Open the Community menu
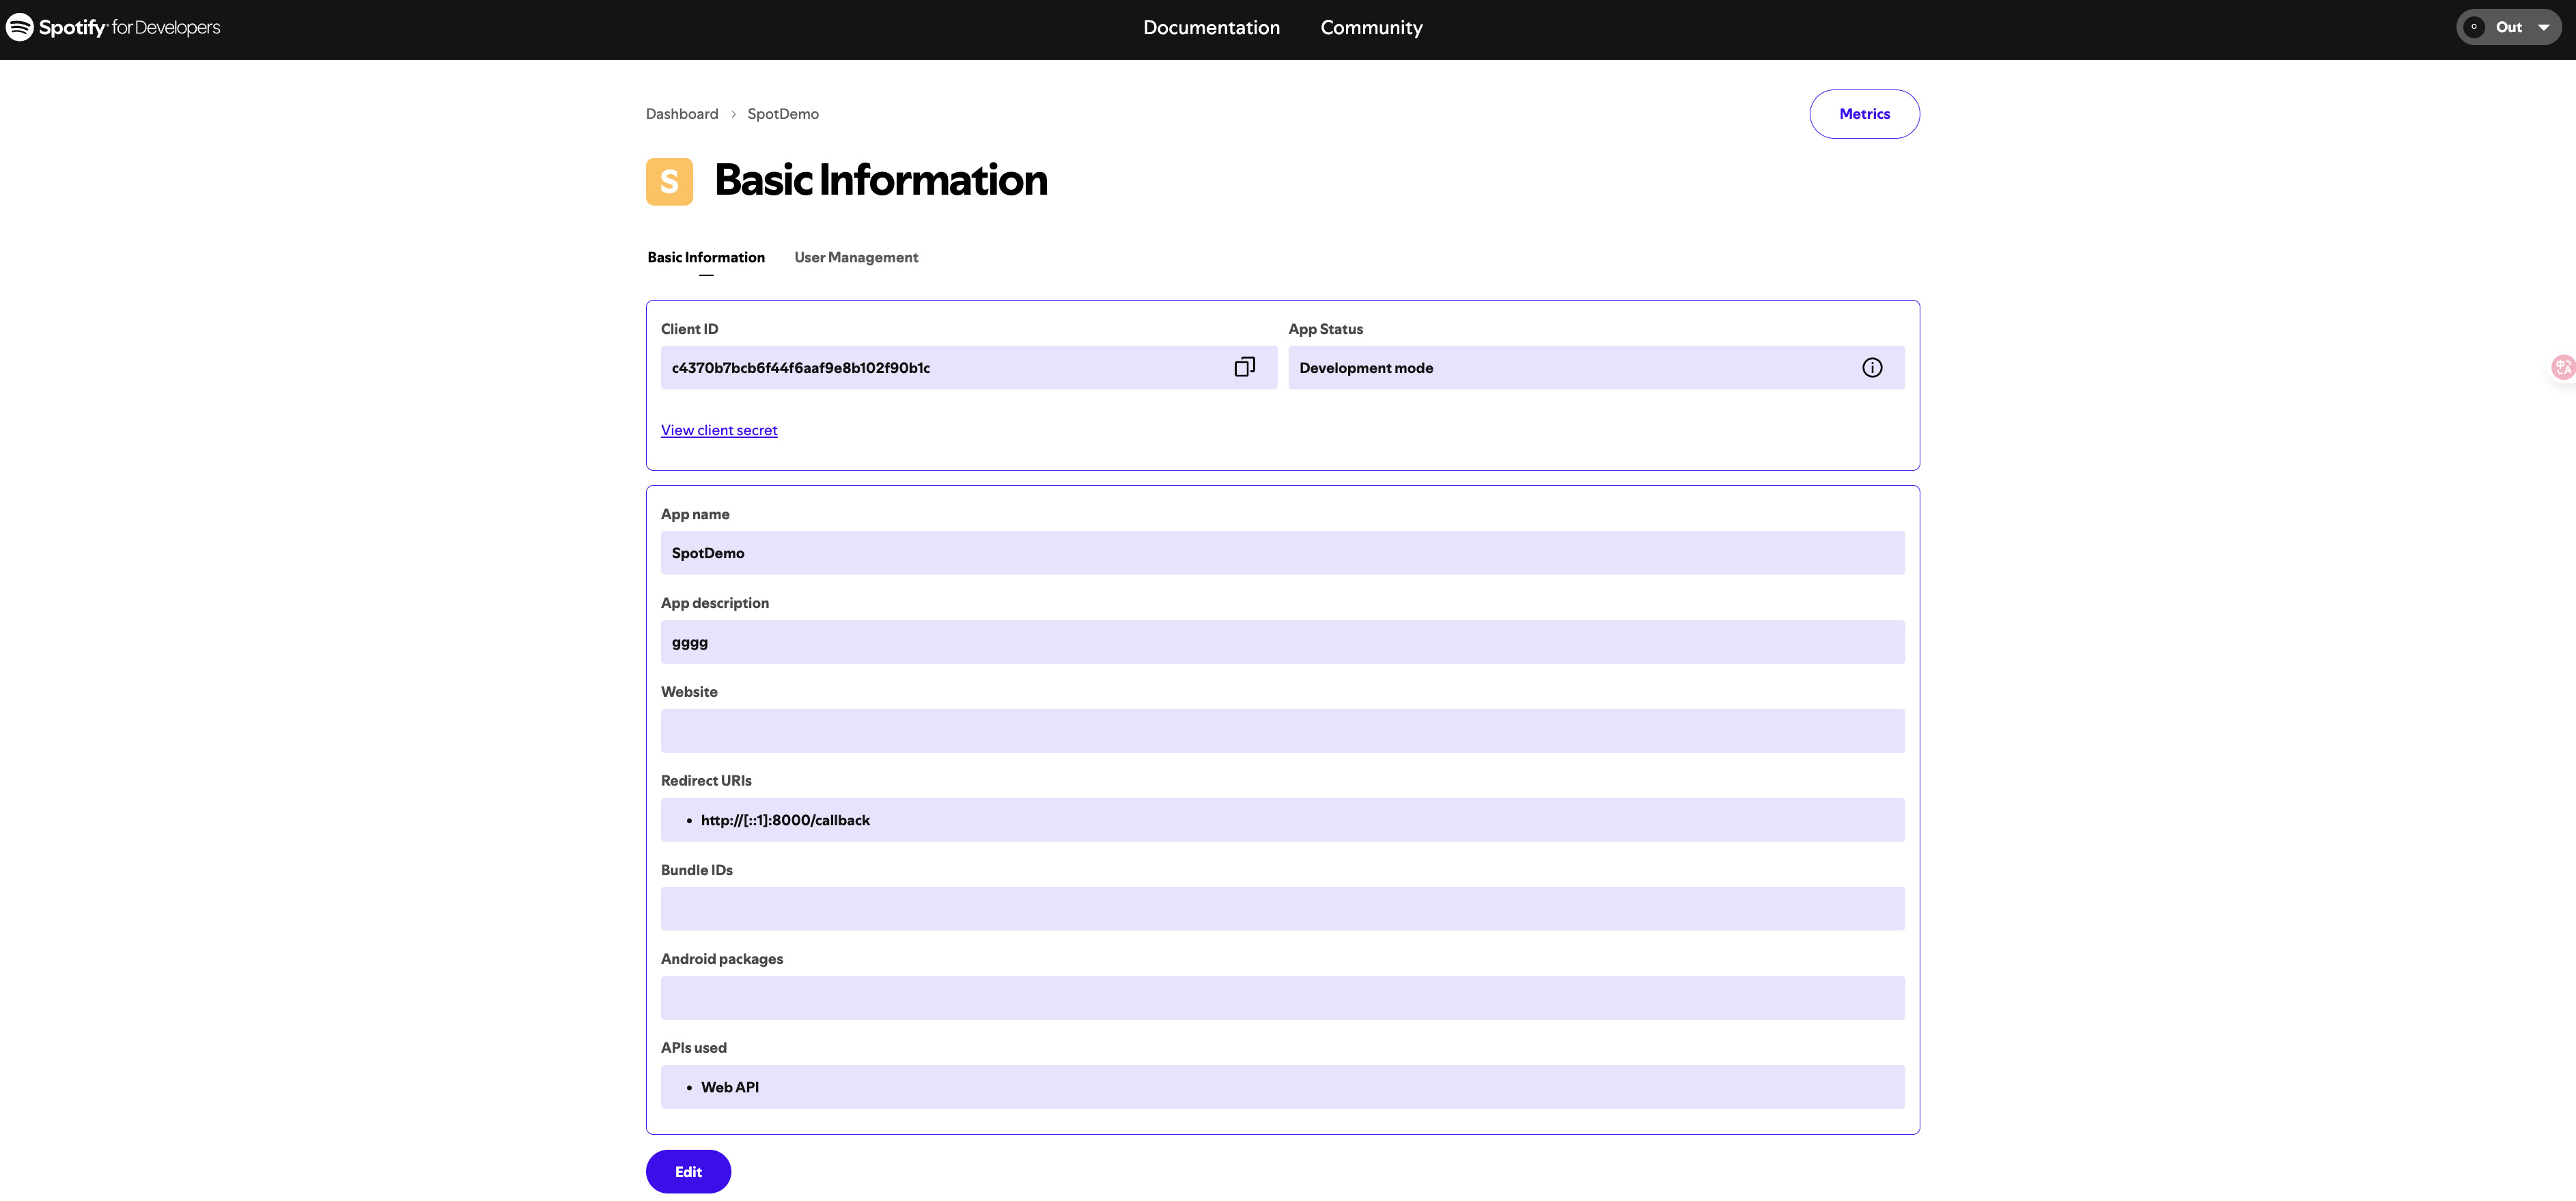The width and height of the screenshot is (2576, 1201). tap(1371, 28)
